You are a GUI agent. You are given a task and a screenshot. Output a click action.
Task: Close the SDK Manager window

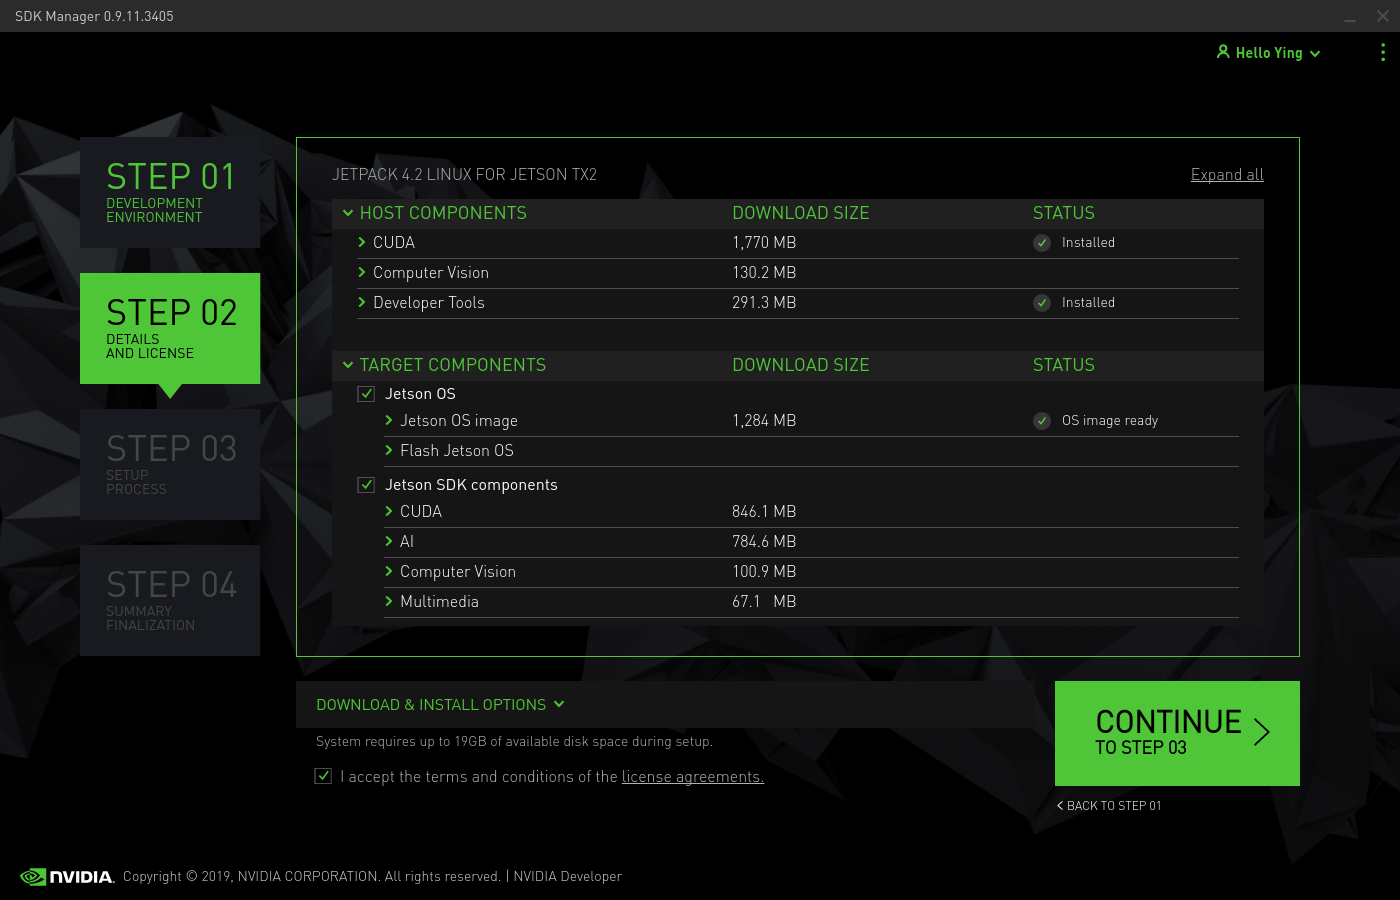coord(1383,16)
